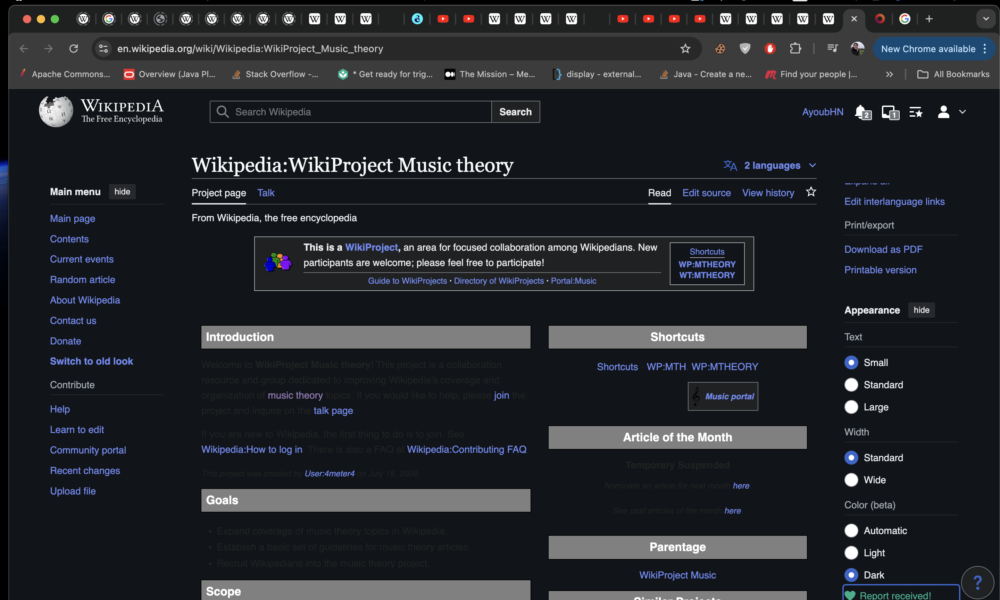Click the browser address bar URL
The height and width of the screenshot is (600, 1000).
tap(250, 48)
